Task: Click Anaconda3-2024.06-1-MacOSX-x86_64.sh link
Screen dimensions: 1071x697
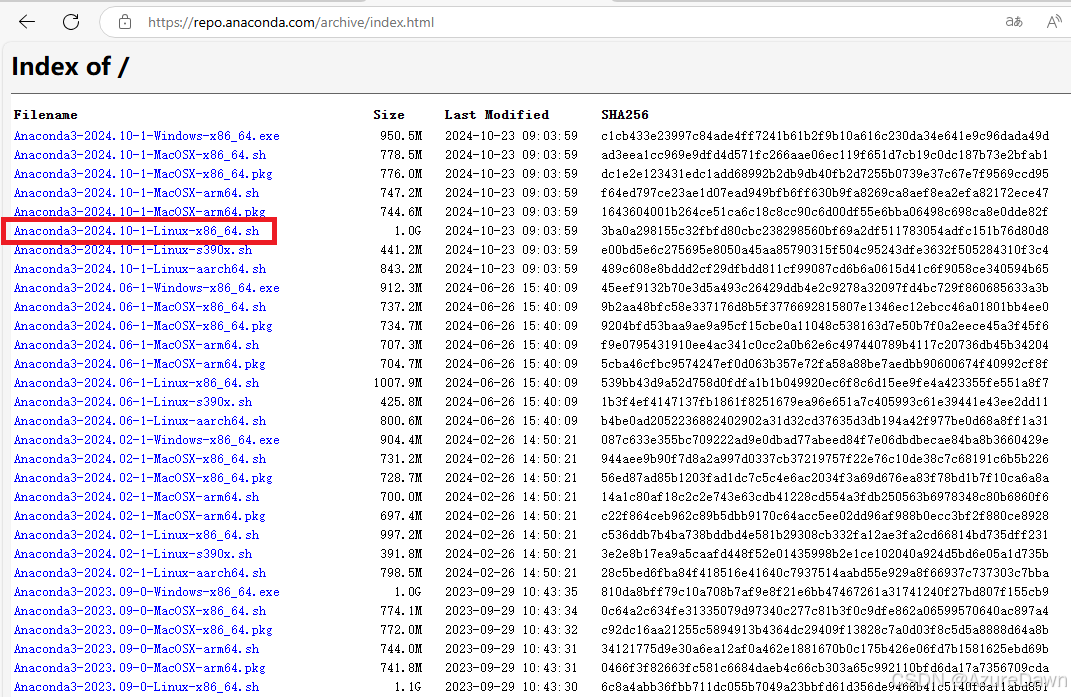Action: click(x=140, y=308)
